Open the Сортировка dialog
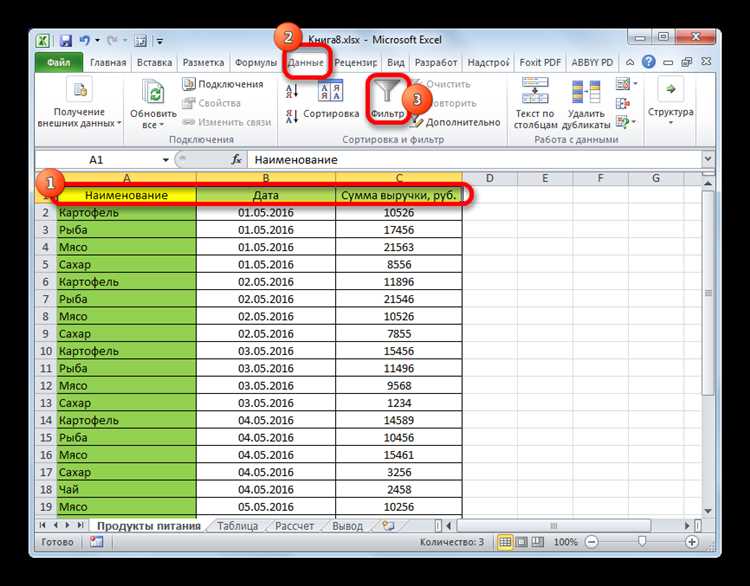 tap(331, 100)
